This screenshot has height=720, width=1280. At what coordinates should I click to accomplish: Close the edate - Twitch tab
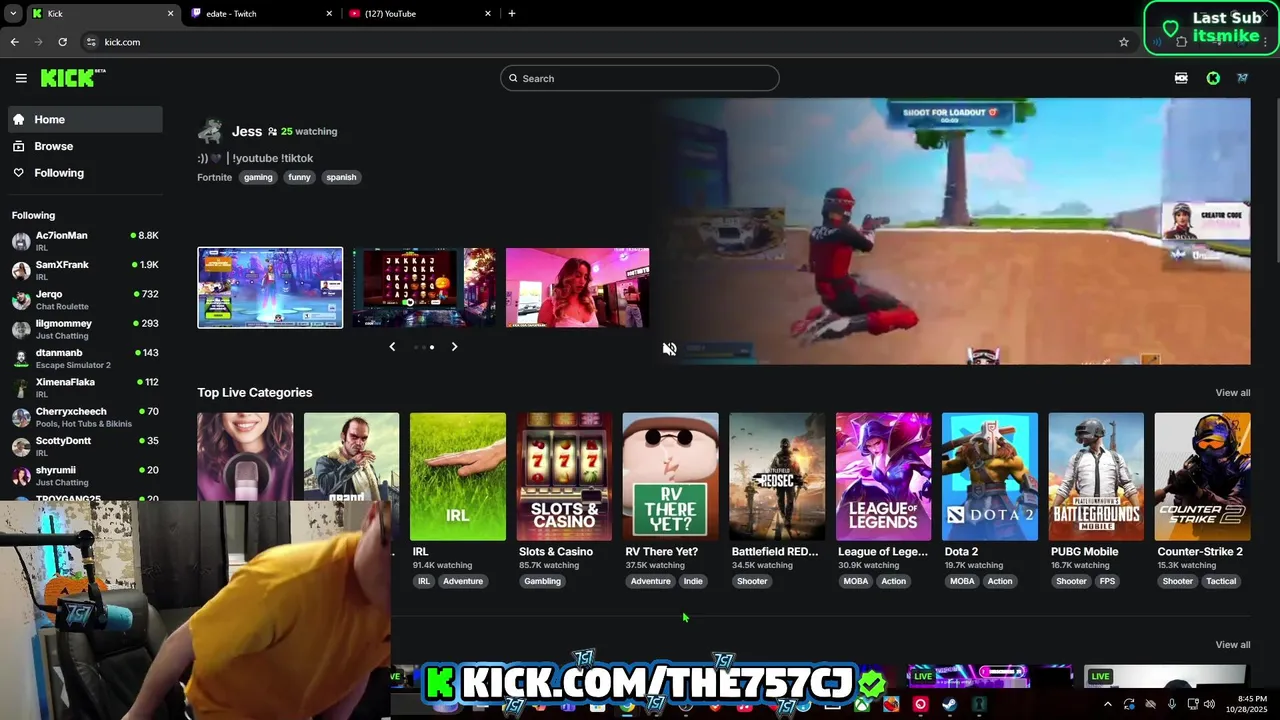330,13
